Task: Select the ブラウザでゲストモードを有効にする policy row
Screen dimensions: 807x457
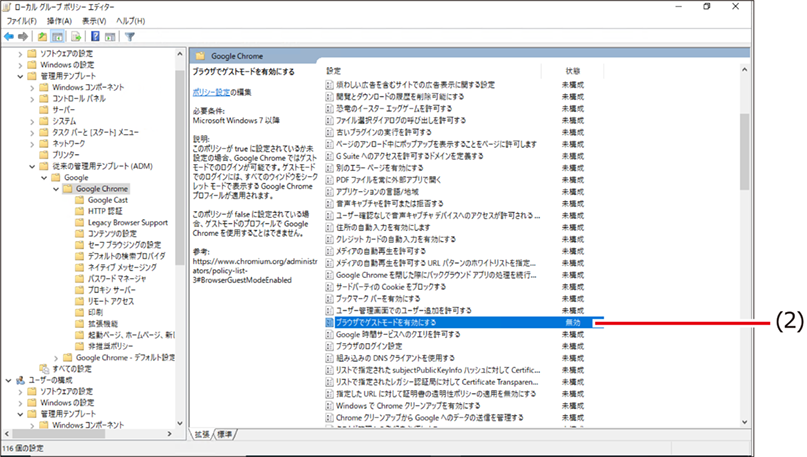Action: pos(464,323)
